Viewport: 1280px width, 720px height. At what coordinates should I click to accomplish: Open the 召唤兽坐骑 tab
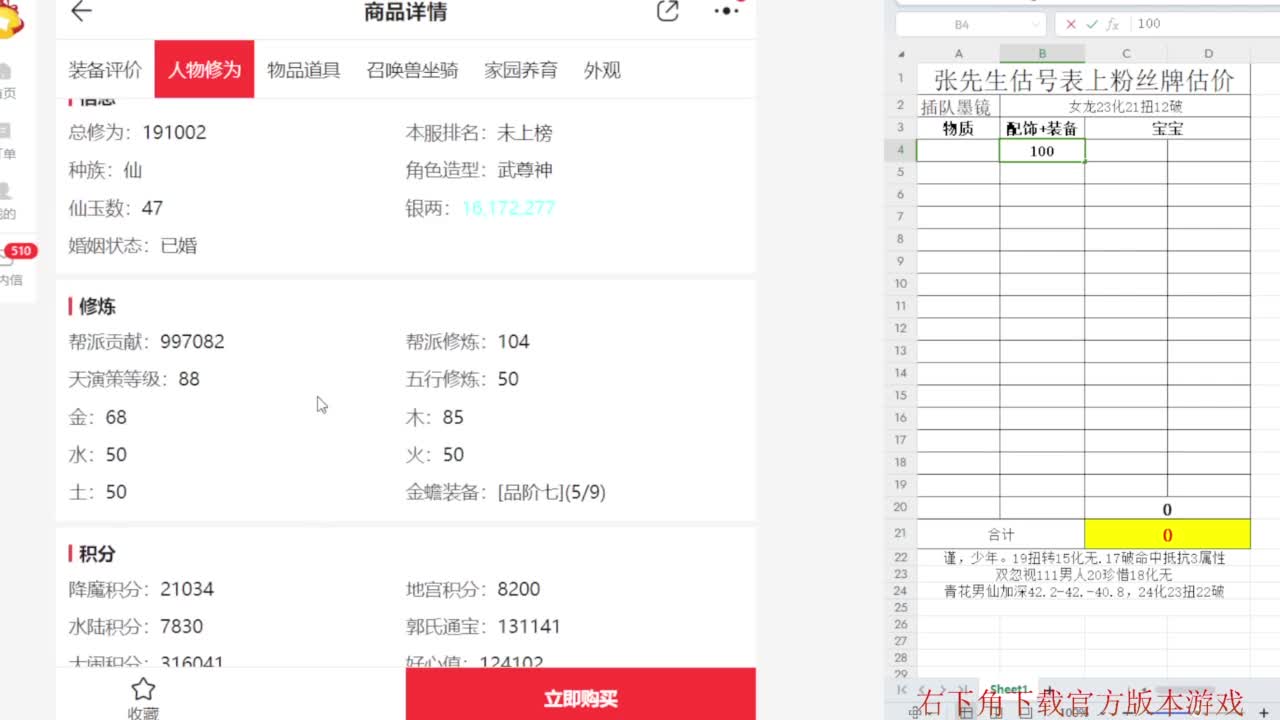(412, 70)
